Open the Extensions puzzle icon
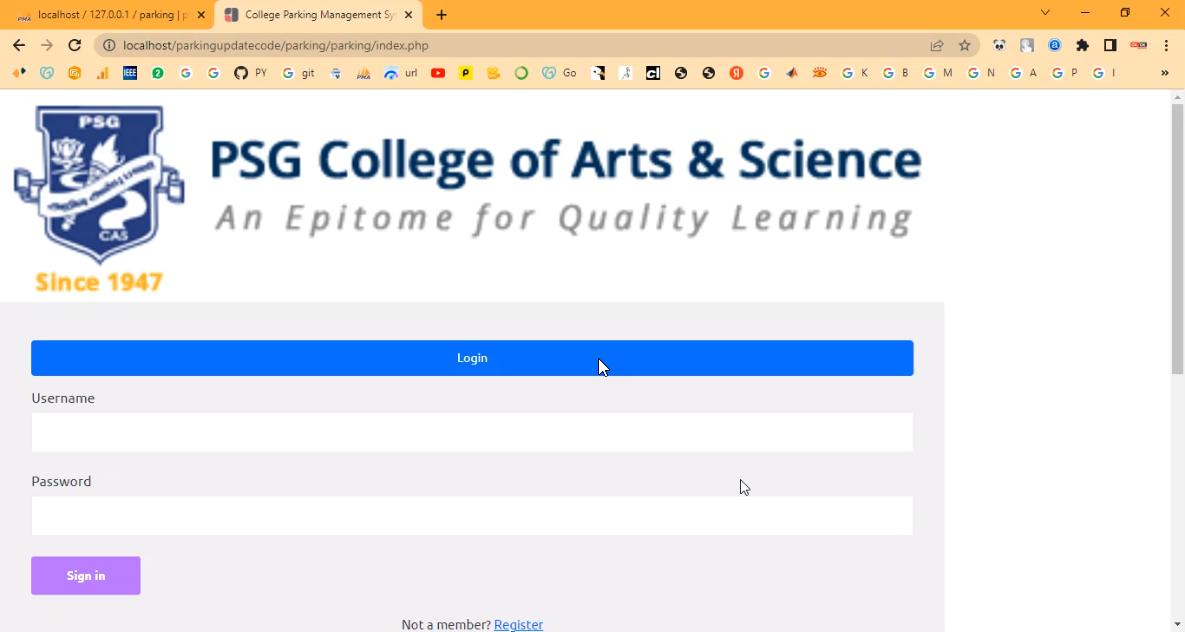Image resolution: width=1185 pixels, height=632 pixels. point(1082,45)
